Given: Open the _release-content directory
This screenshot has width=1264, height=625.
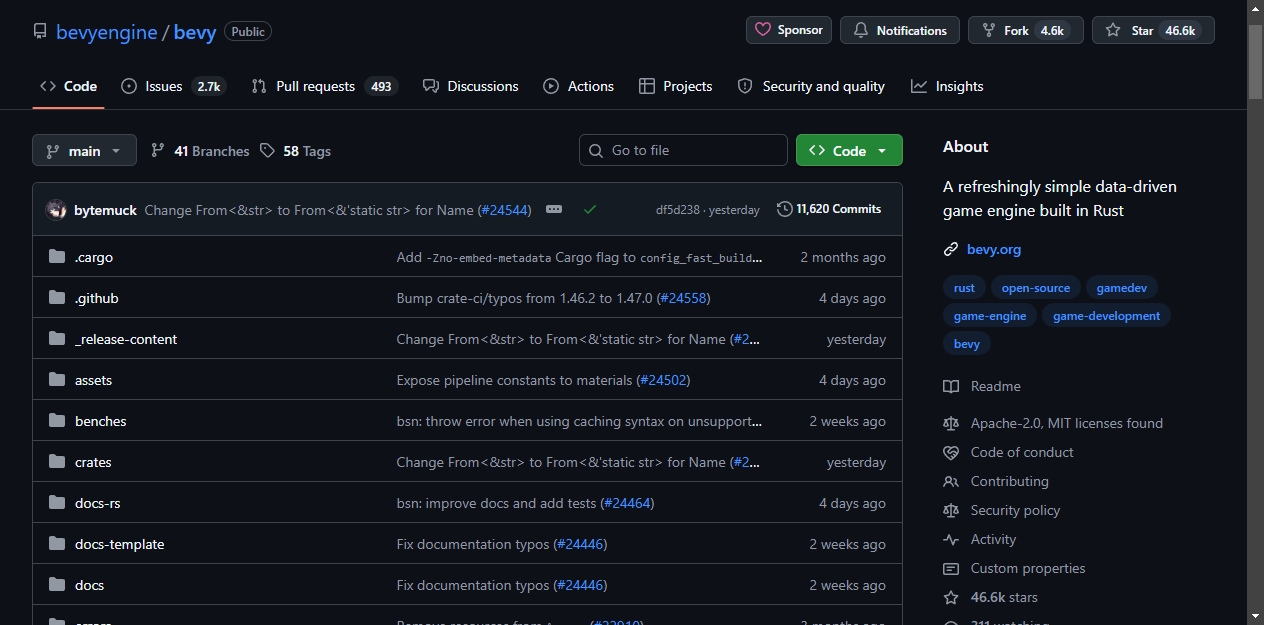Looking at the screenshot, I should point(126,339).
